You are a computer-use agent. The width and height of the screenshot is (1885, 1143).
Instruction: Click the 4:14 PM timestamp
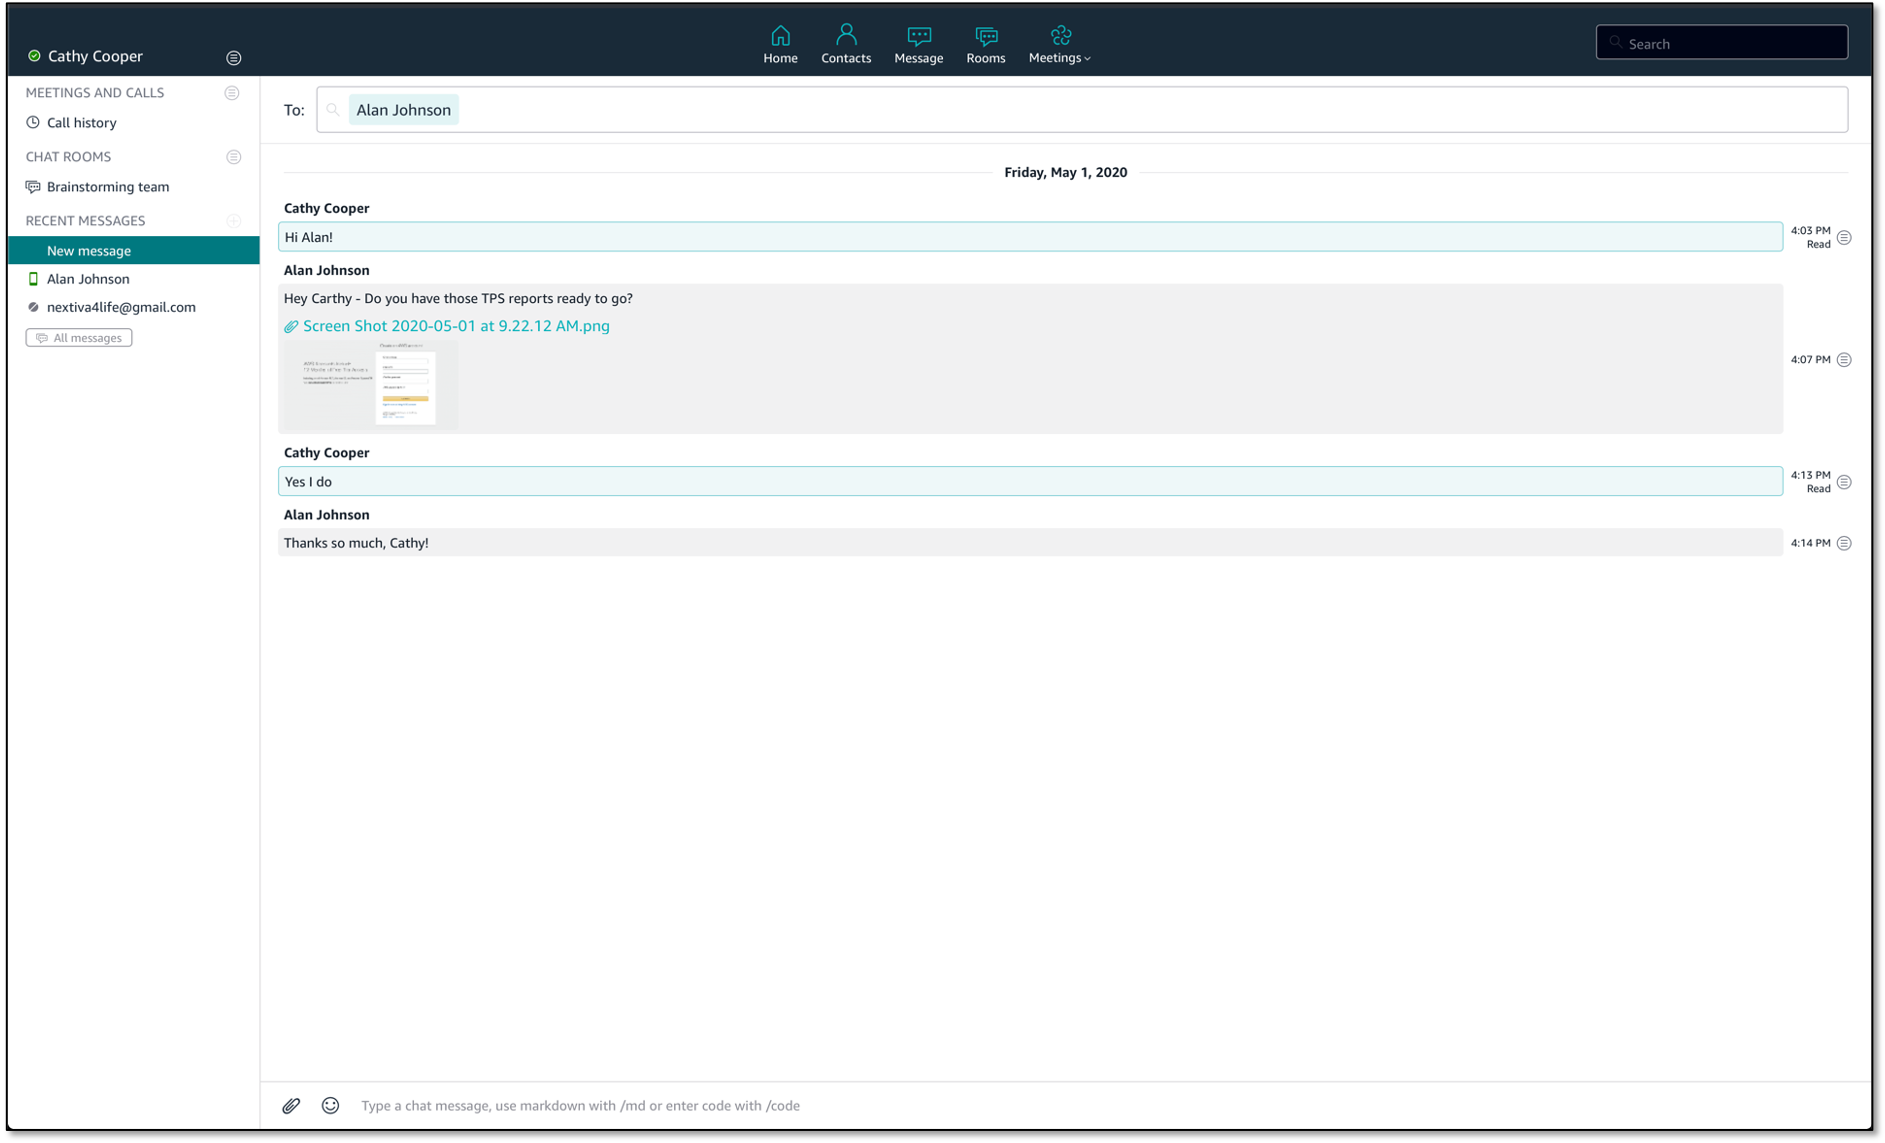(1810, 543)
